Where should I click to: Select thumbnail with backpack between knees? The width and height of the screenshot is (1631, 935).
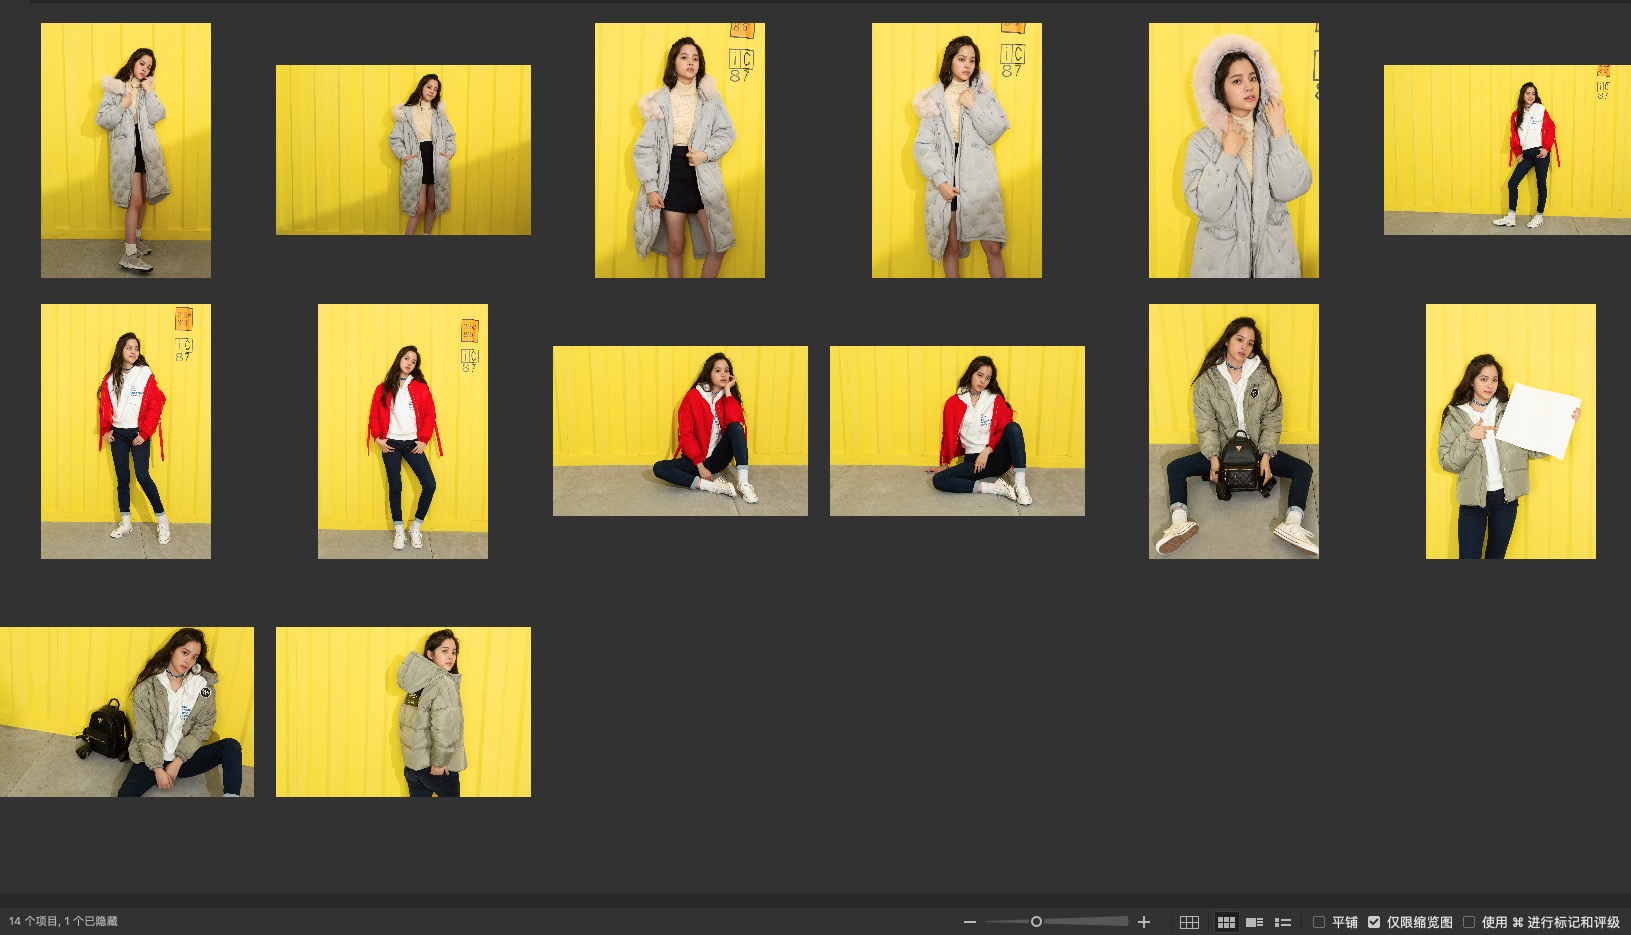click(x=1233, y=431)
